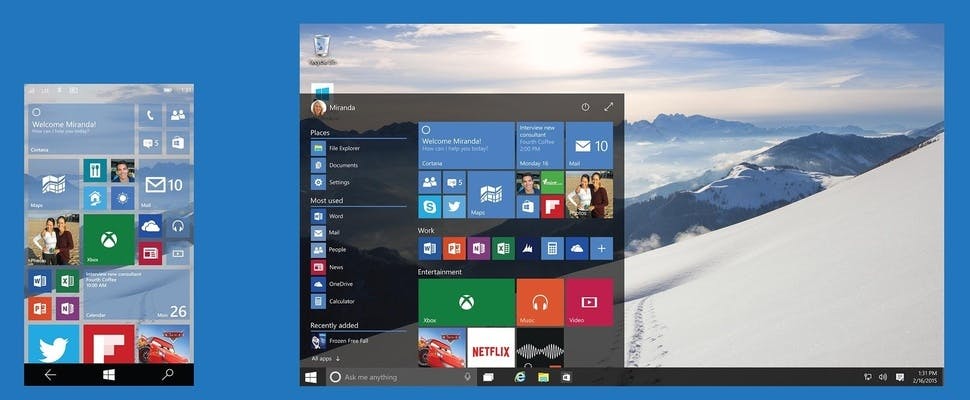Click the 1:31 PM taskbar clock
Image resolution: width=970 pixels, height=400 pixels.
click(924, 377)
